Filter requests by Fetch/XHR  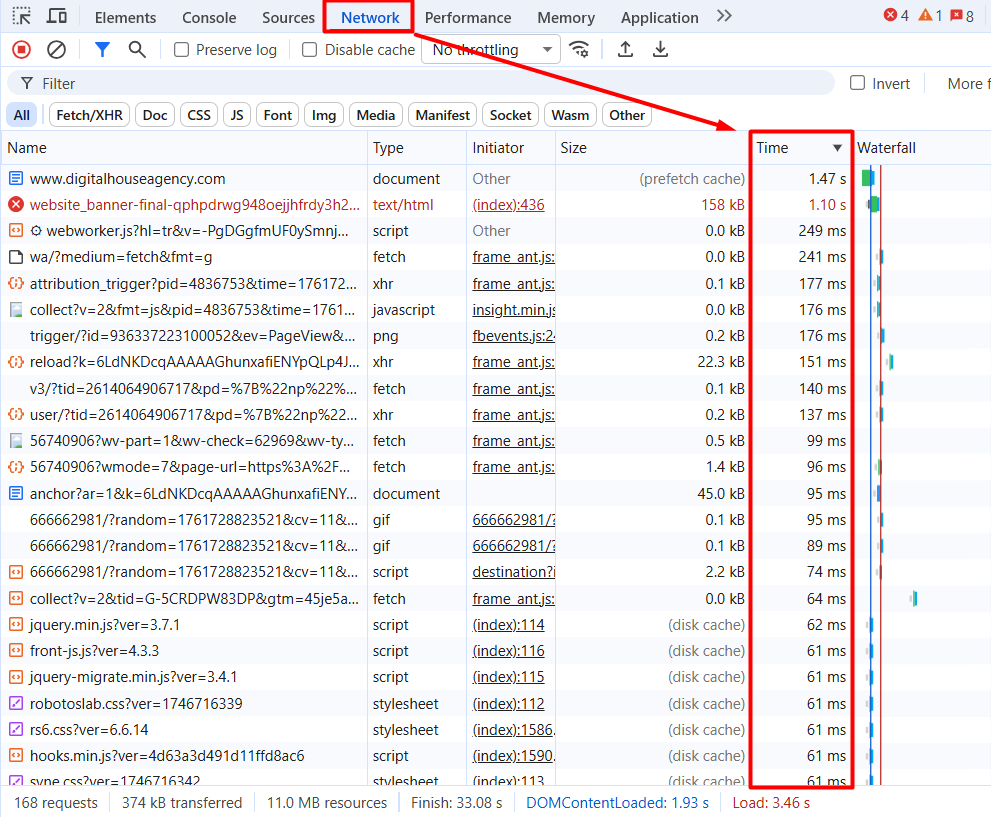coord(89,115)
